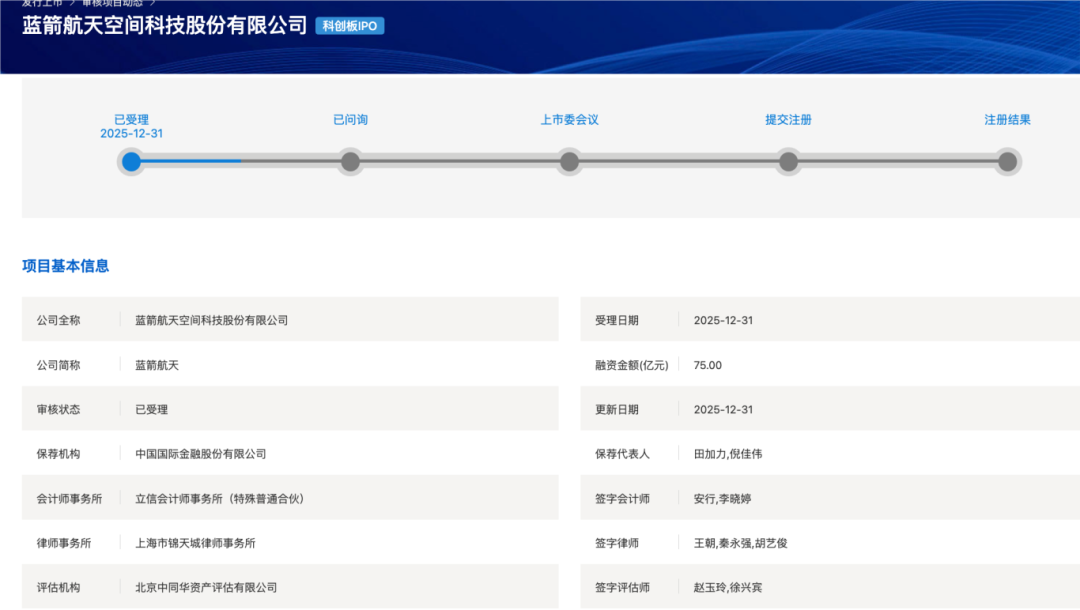Click the 评估机构 field label
This screenshot has height=610, width=1080.
pyautogui.click(x=59, y=587)
